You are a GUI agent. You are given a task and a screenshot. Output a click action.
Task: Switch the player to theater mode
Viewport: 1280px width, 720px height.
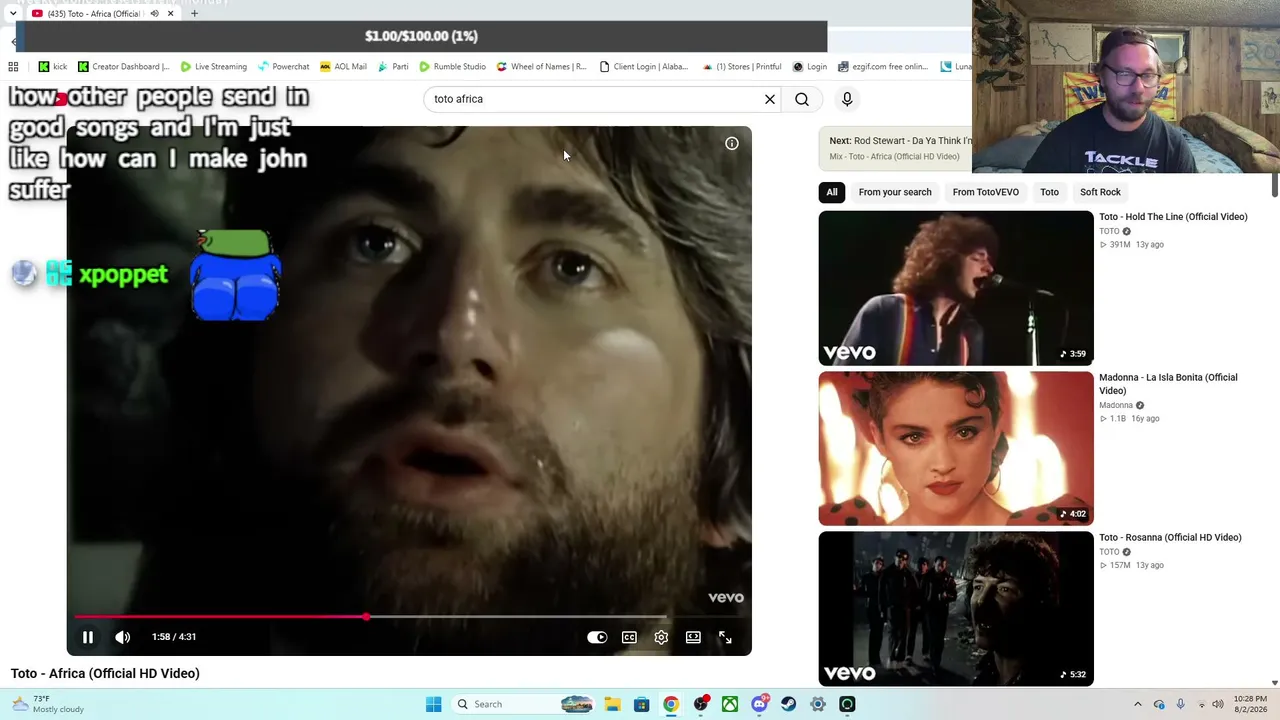pos(693,637)
